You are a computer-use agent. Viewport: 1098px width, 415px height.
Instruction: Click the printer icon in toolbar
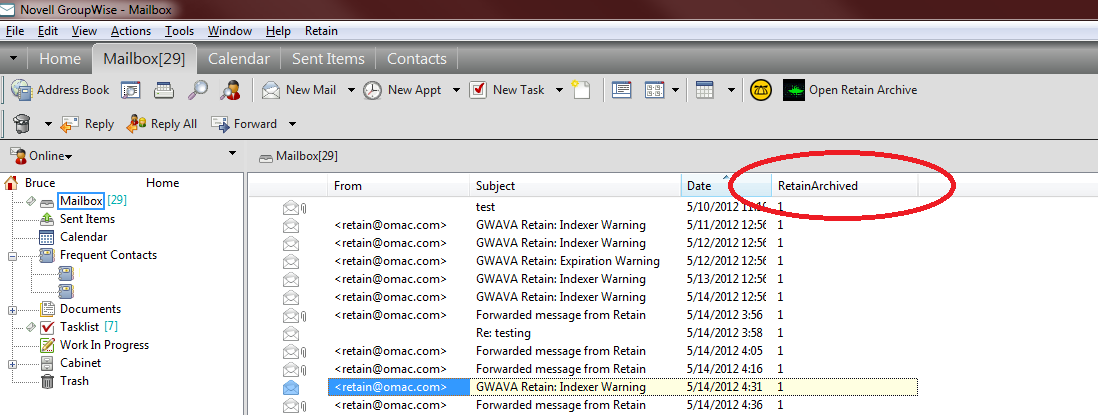click(x=165, y=90)
